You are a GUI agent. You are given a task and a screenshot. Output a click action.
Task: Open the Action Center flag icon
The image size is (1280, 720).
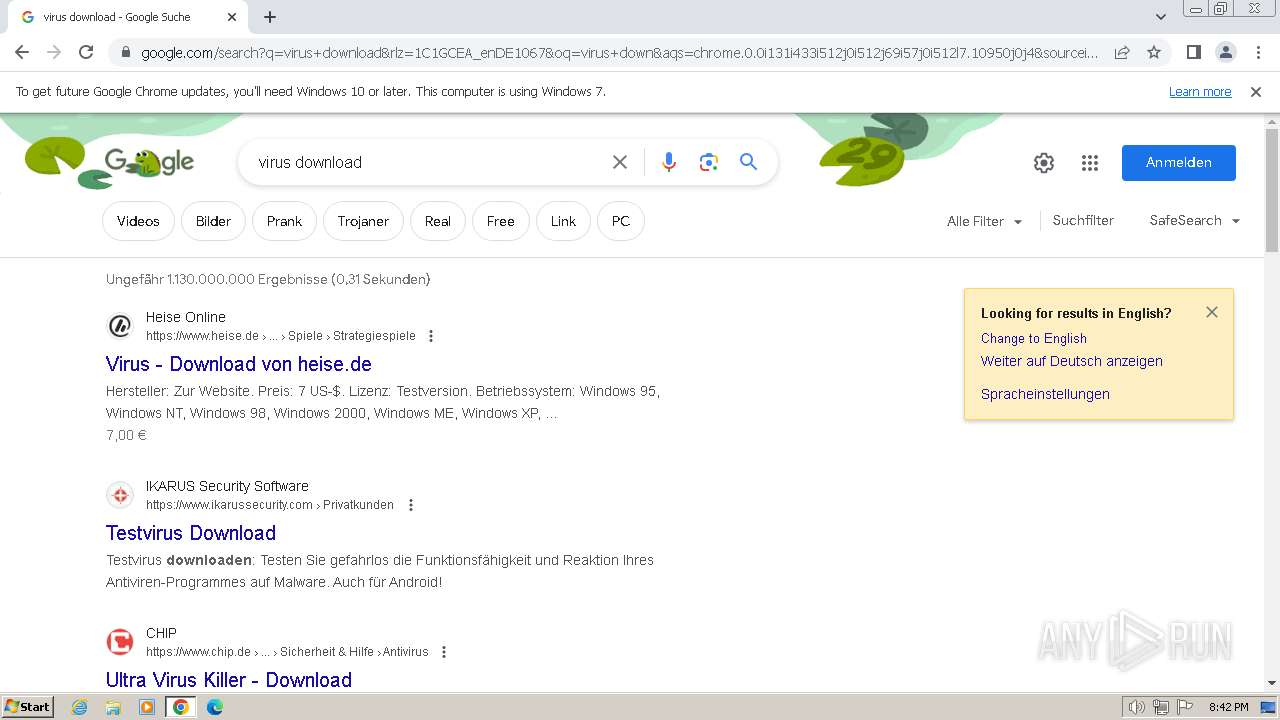point(1184,707)
